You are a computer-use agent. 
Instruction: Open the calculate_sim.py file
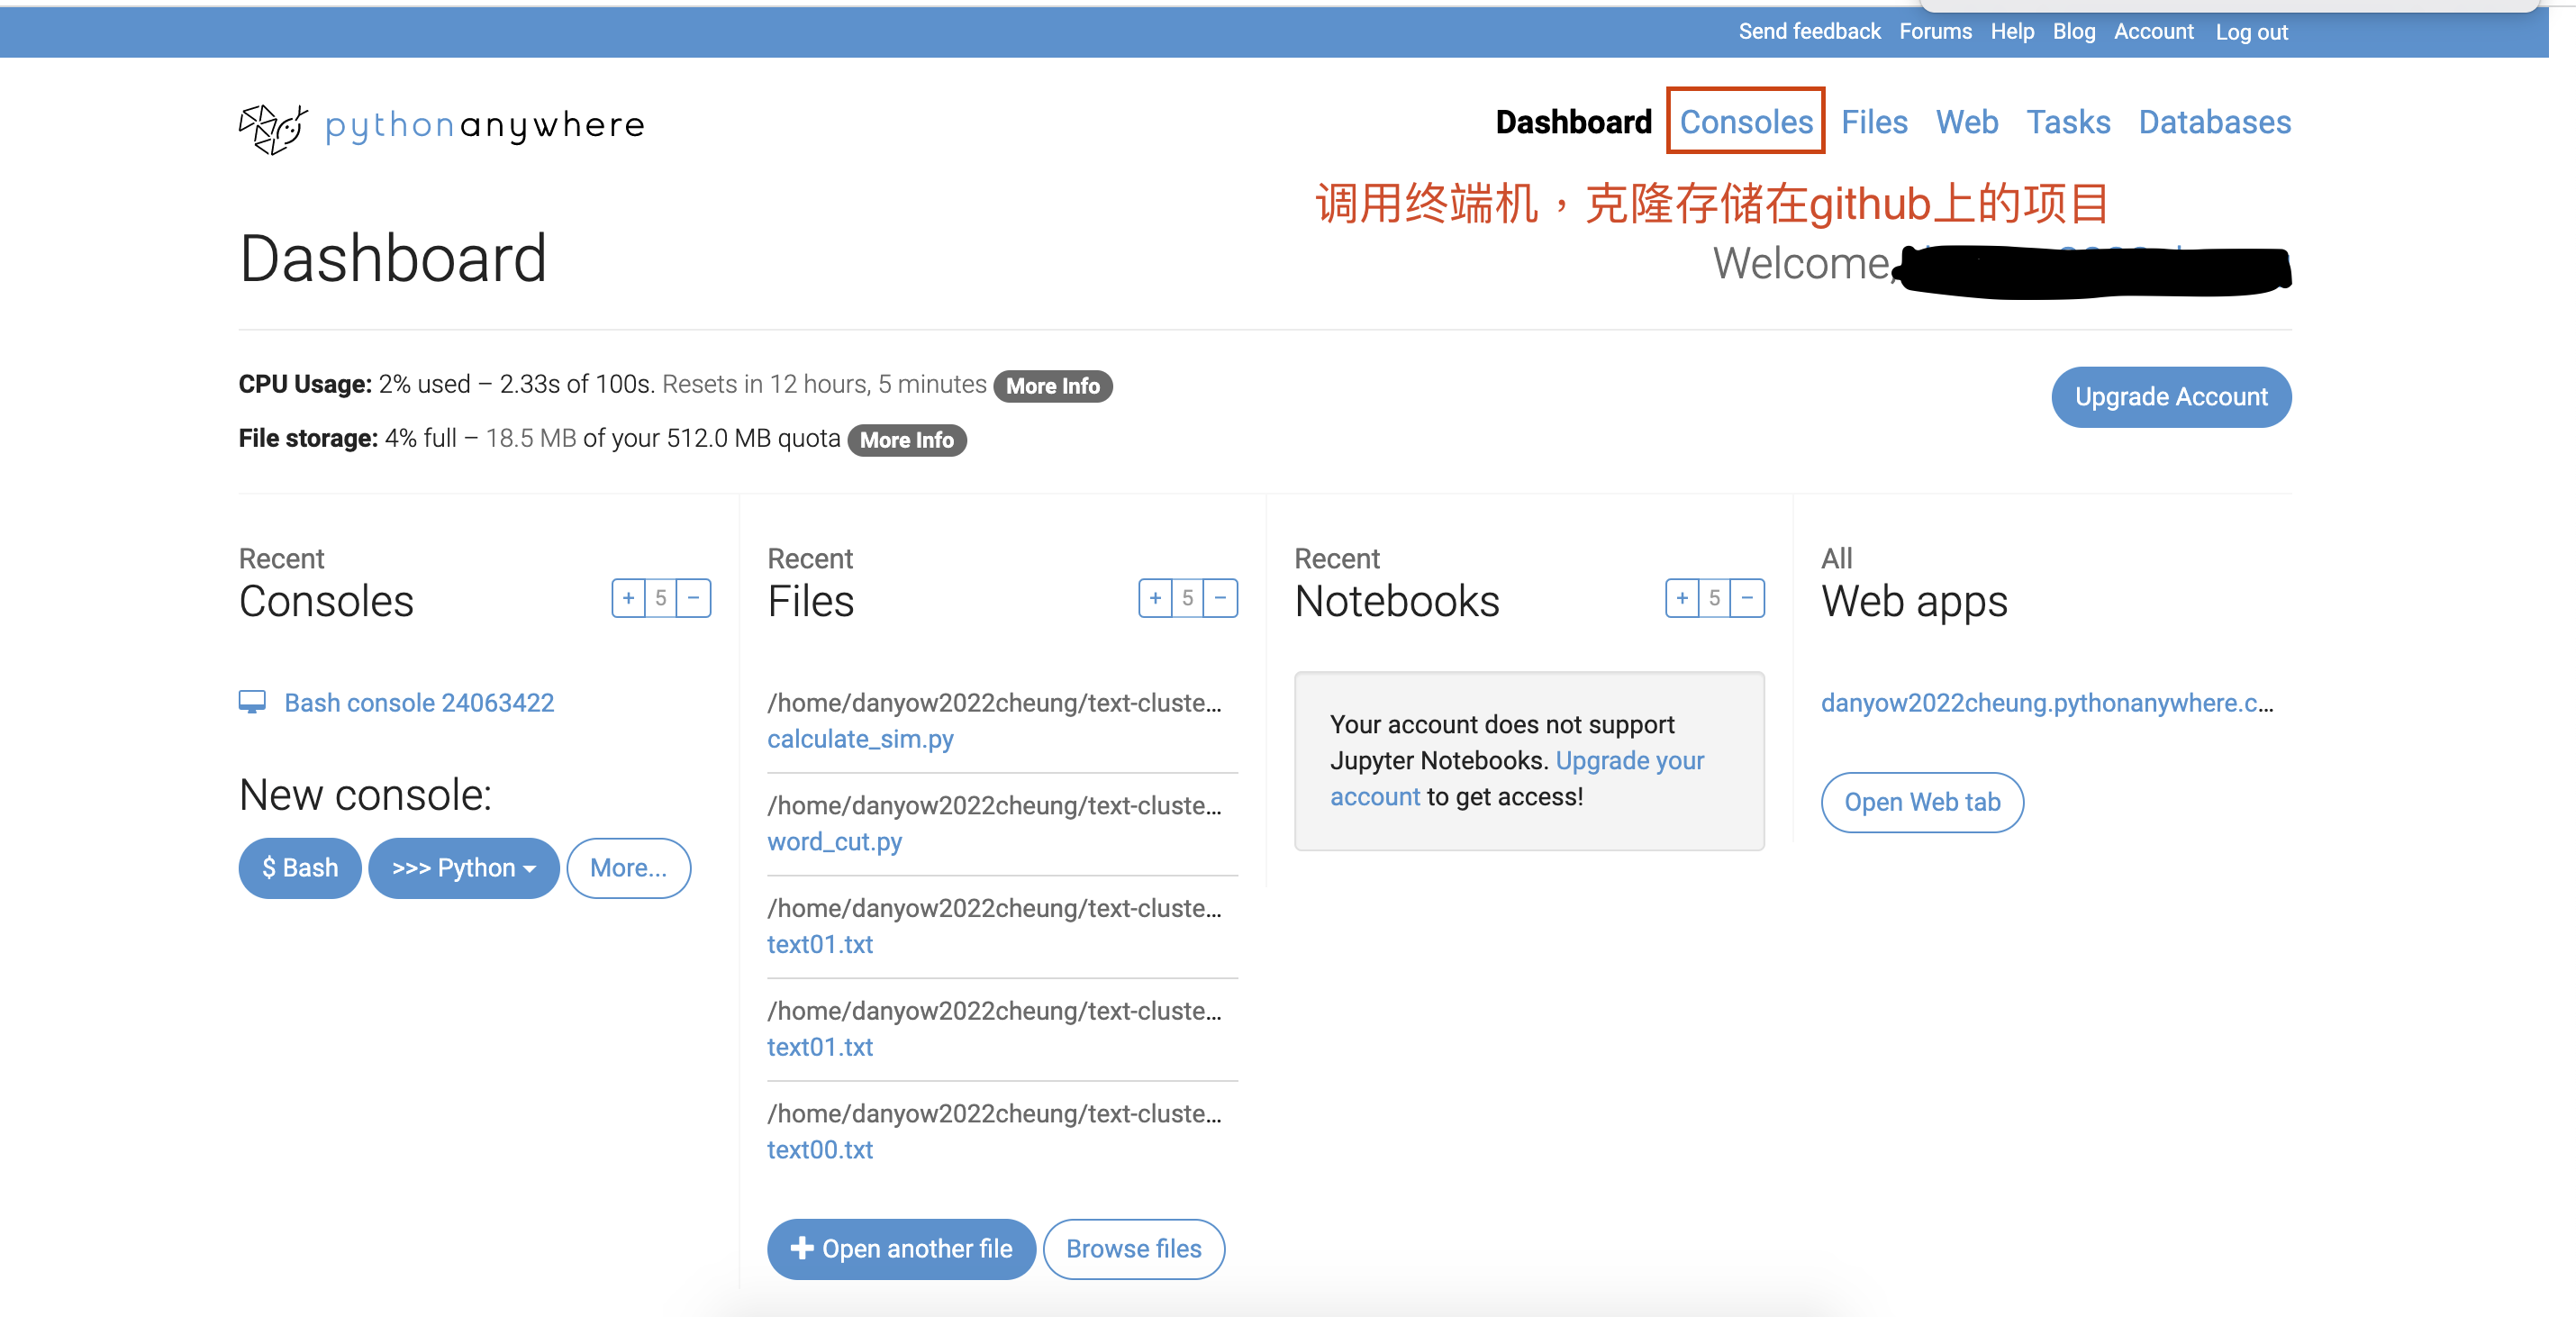[859, 739]
